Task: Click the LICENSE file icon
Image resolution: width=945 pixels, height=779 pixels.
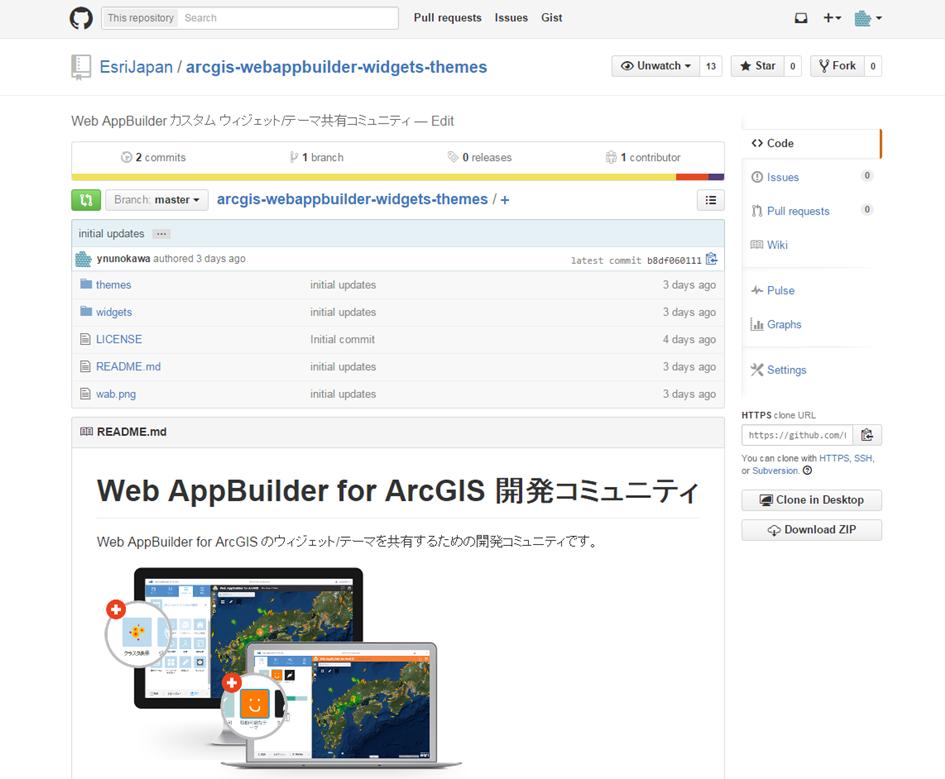Action: 85,339
